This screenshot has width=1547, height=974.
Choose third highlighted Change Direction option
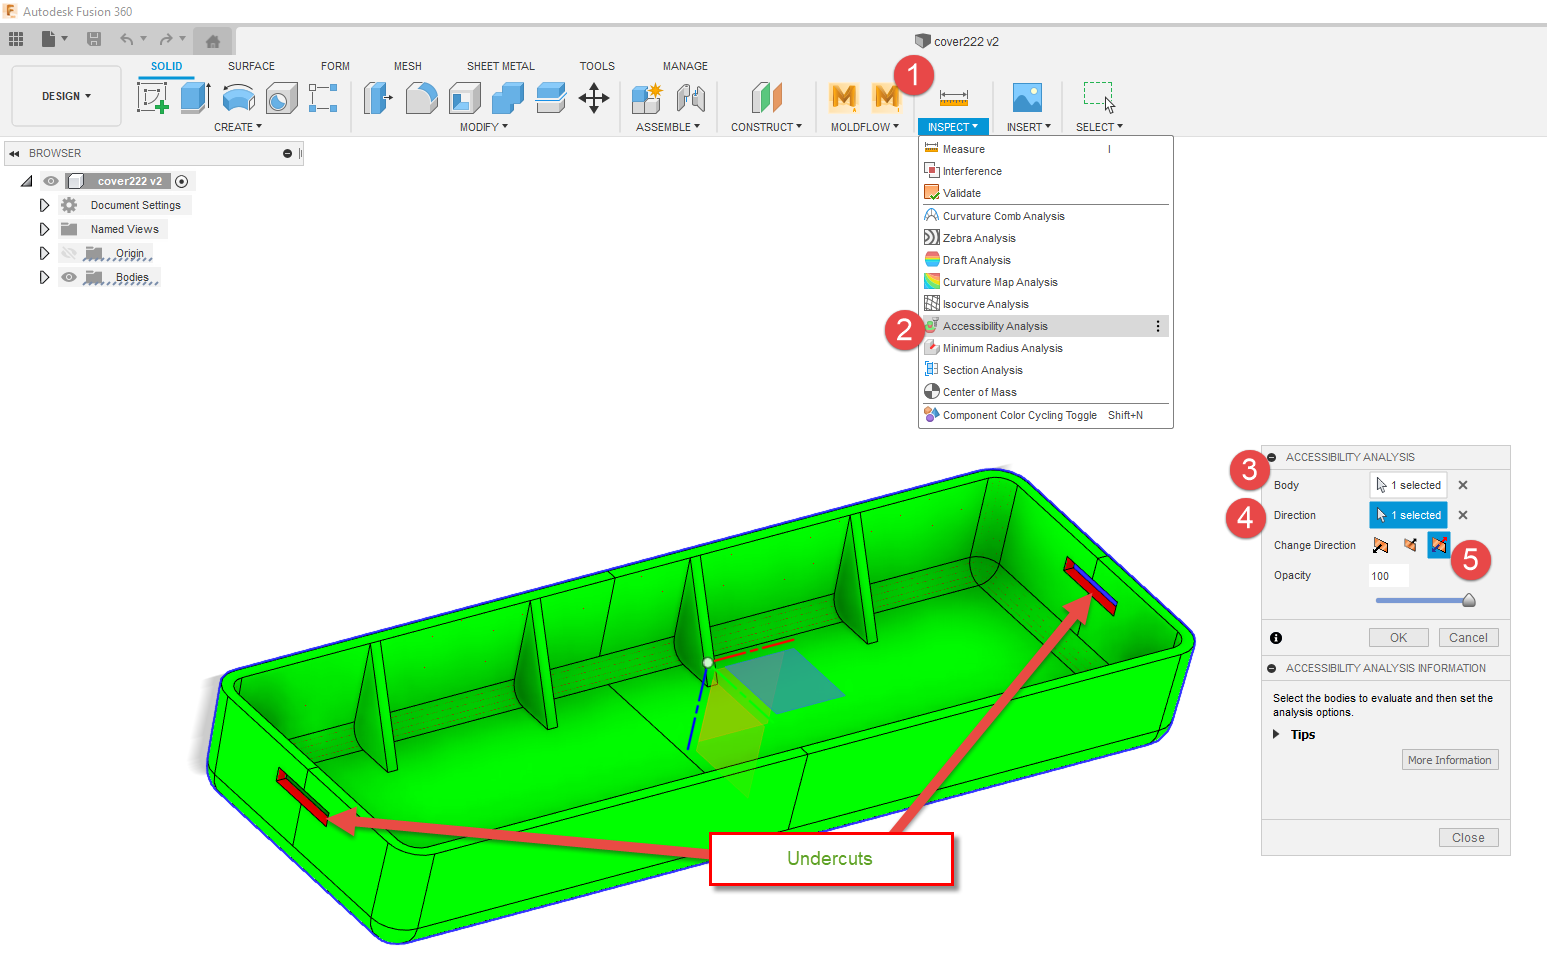1439,545
